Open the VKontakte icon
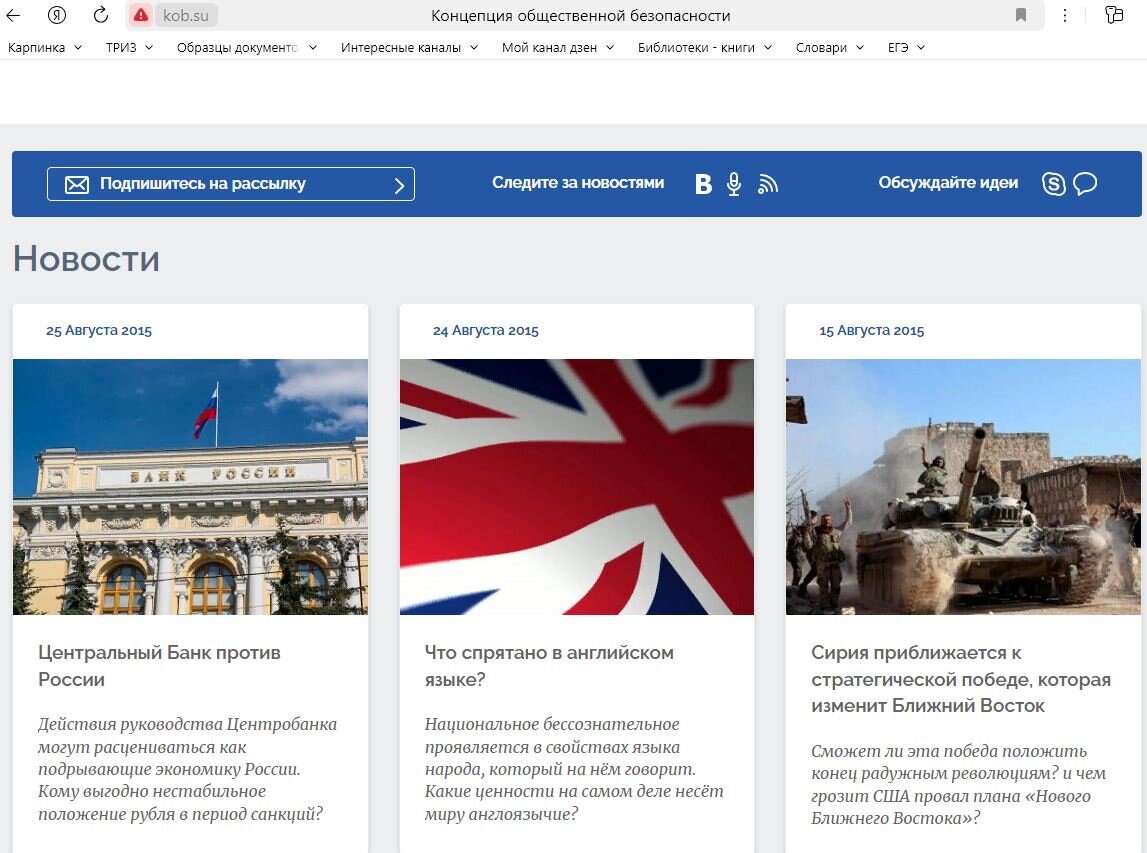1147x853 pixels. click(703, 184)
